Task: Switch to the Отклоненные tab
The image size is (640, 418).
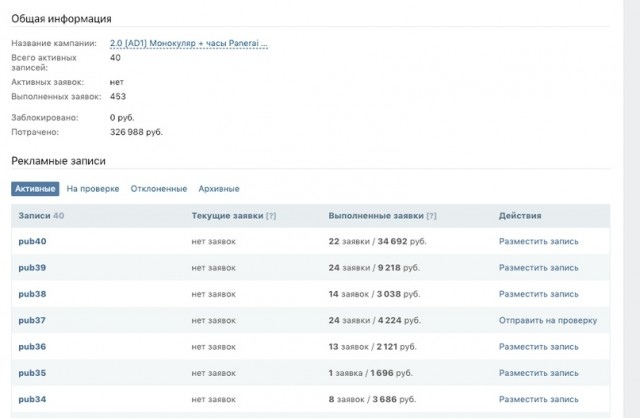Action: (159, 189)
